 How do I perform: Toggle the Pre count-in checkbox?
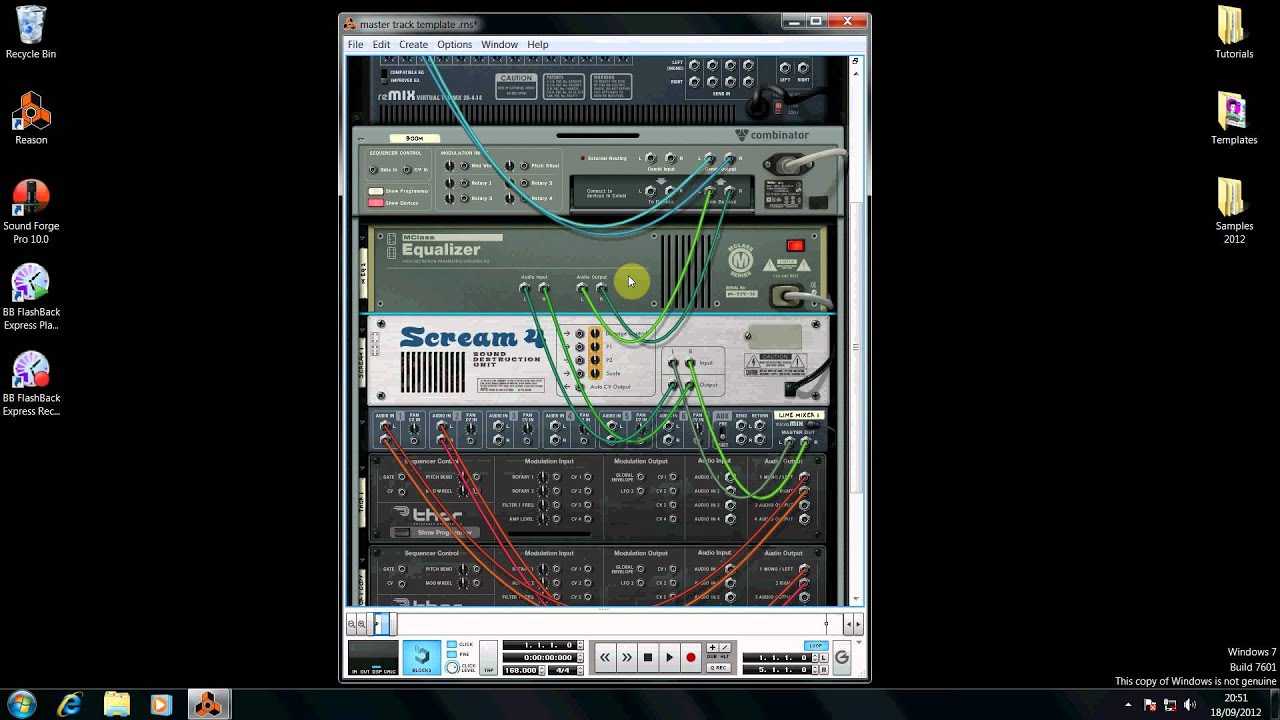[452, 654]
